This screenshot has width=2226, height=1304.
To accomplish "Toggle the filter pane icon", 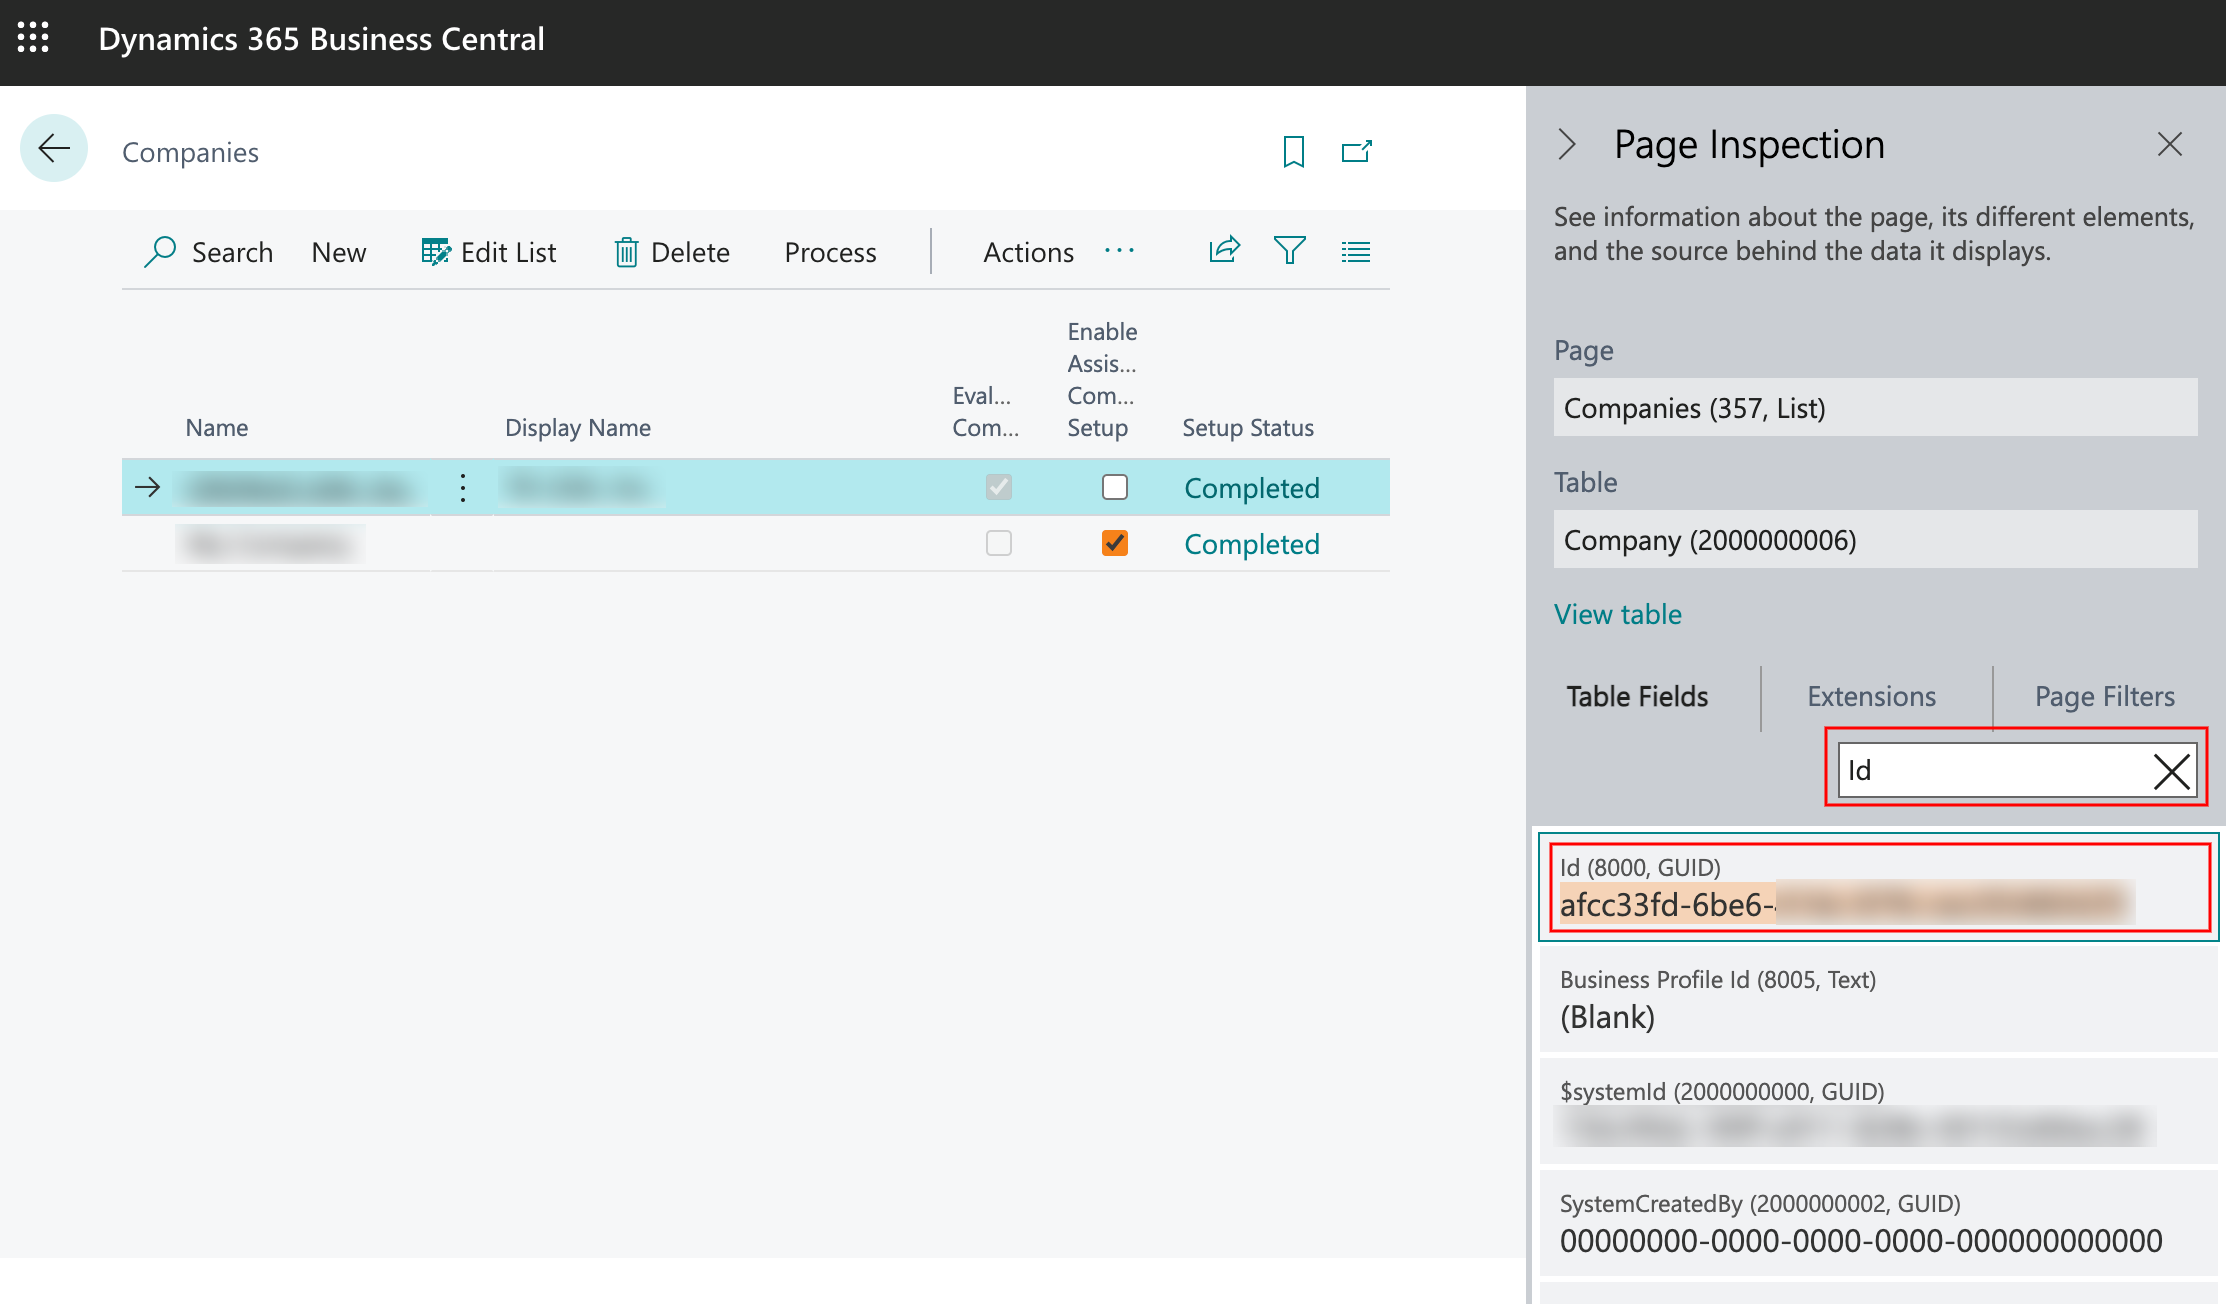I will (1289, 250).
